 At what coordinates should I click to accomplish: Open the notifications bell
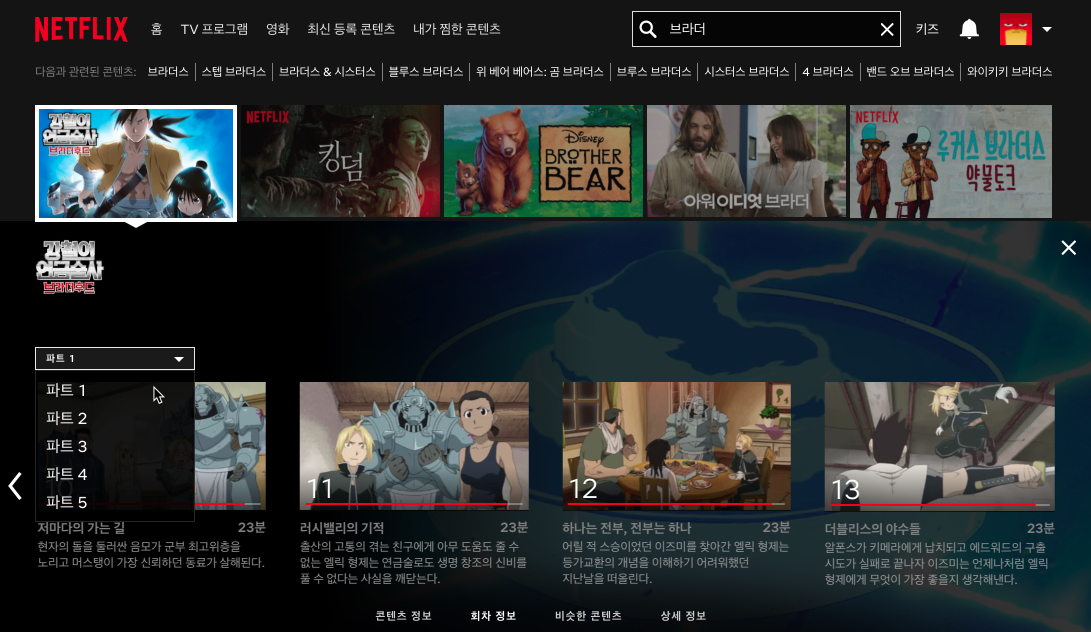tap(969, 29)
